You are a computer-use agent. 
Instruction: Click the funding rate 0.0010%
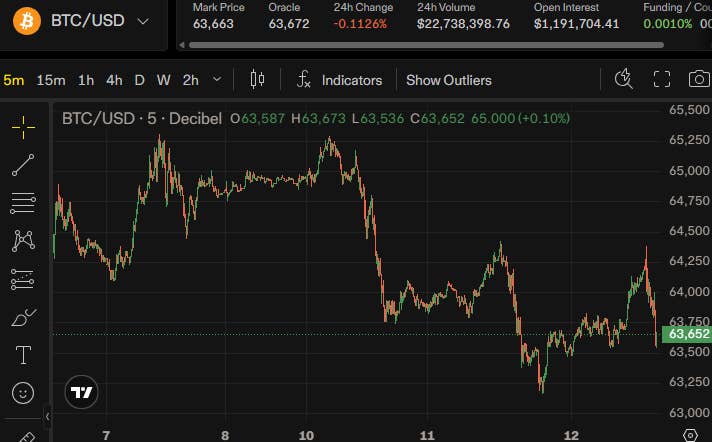(668, 24)
